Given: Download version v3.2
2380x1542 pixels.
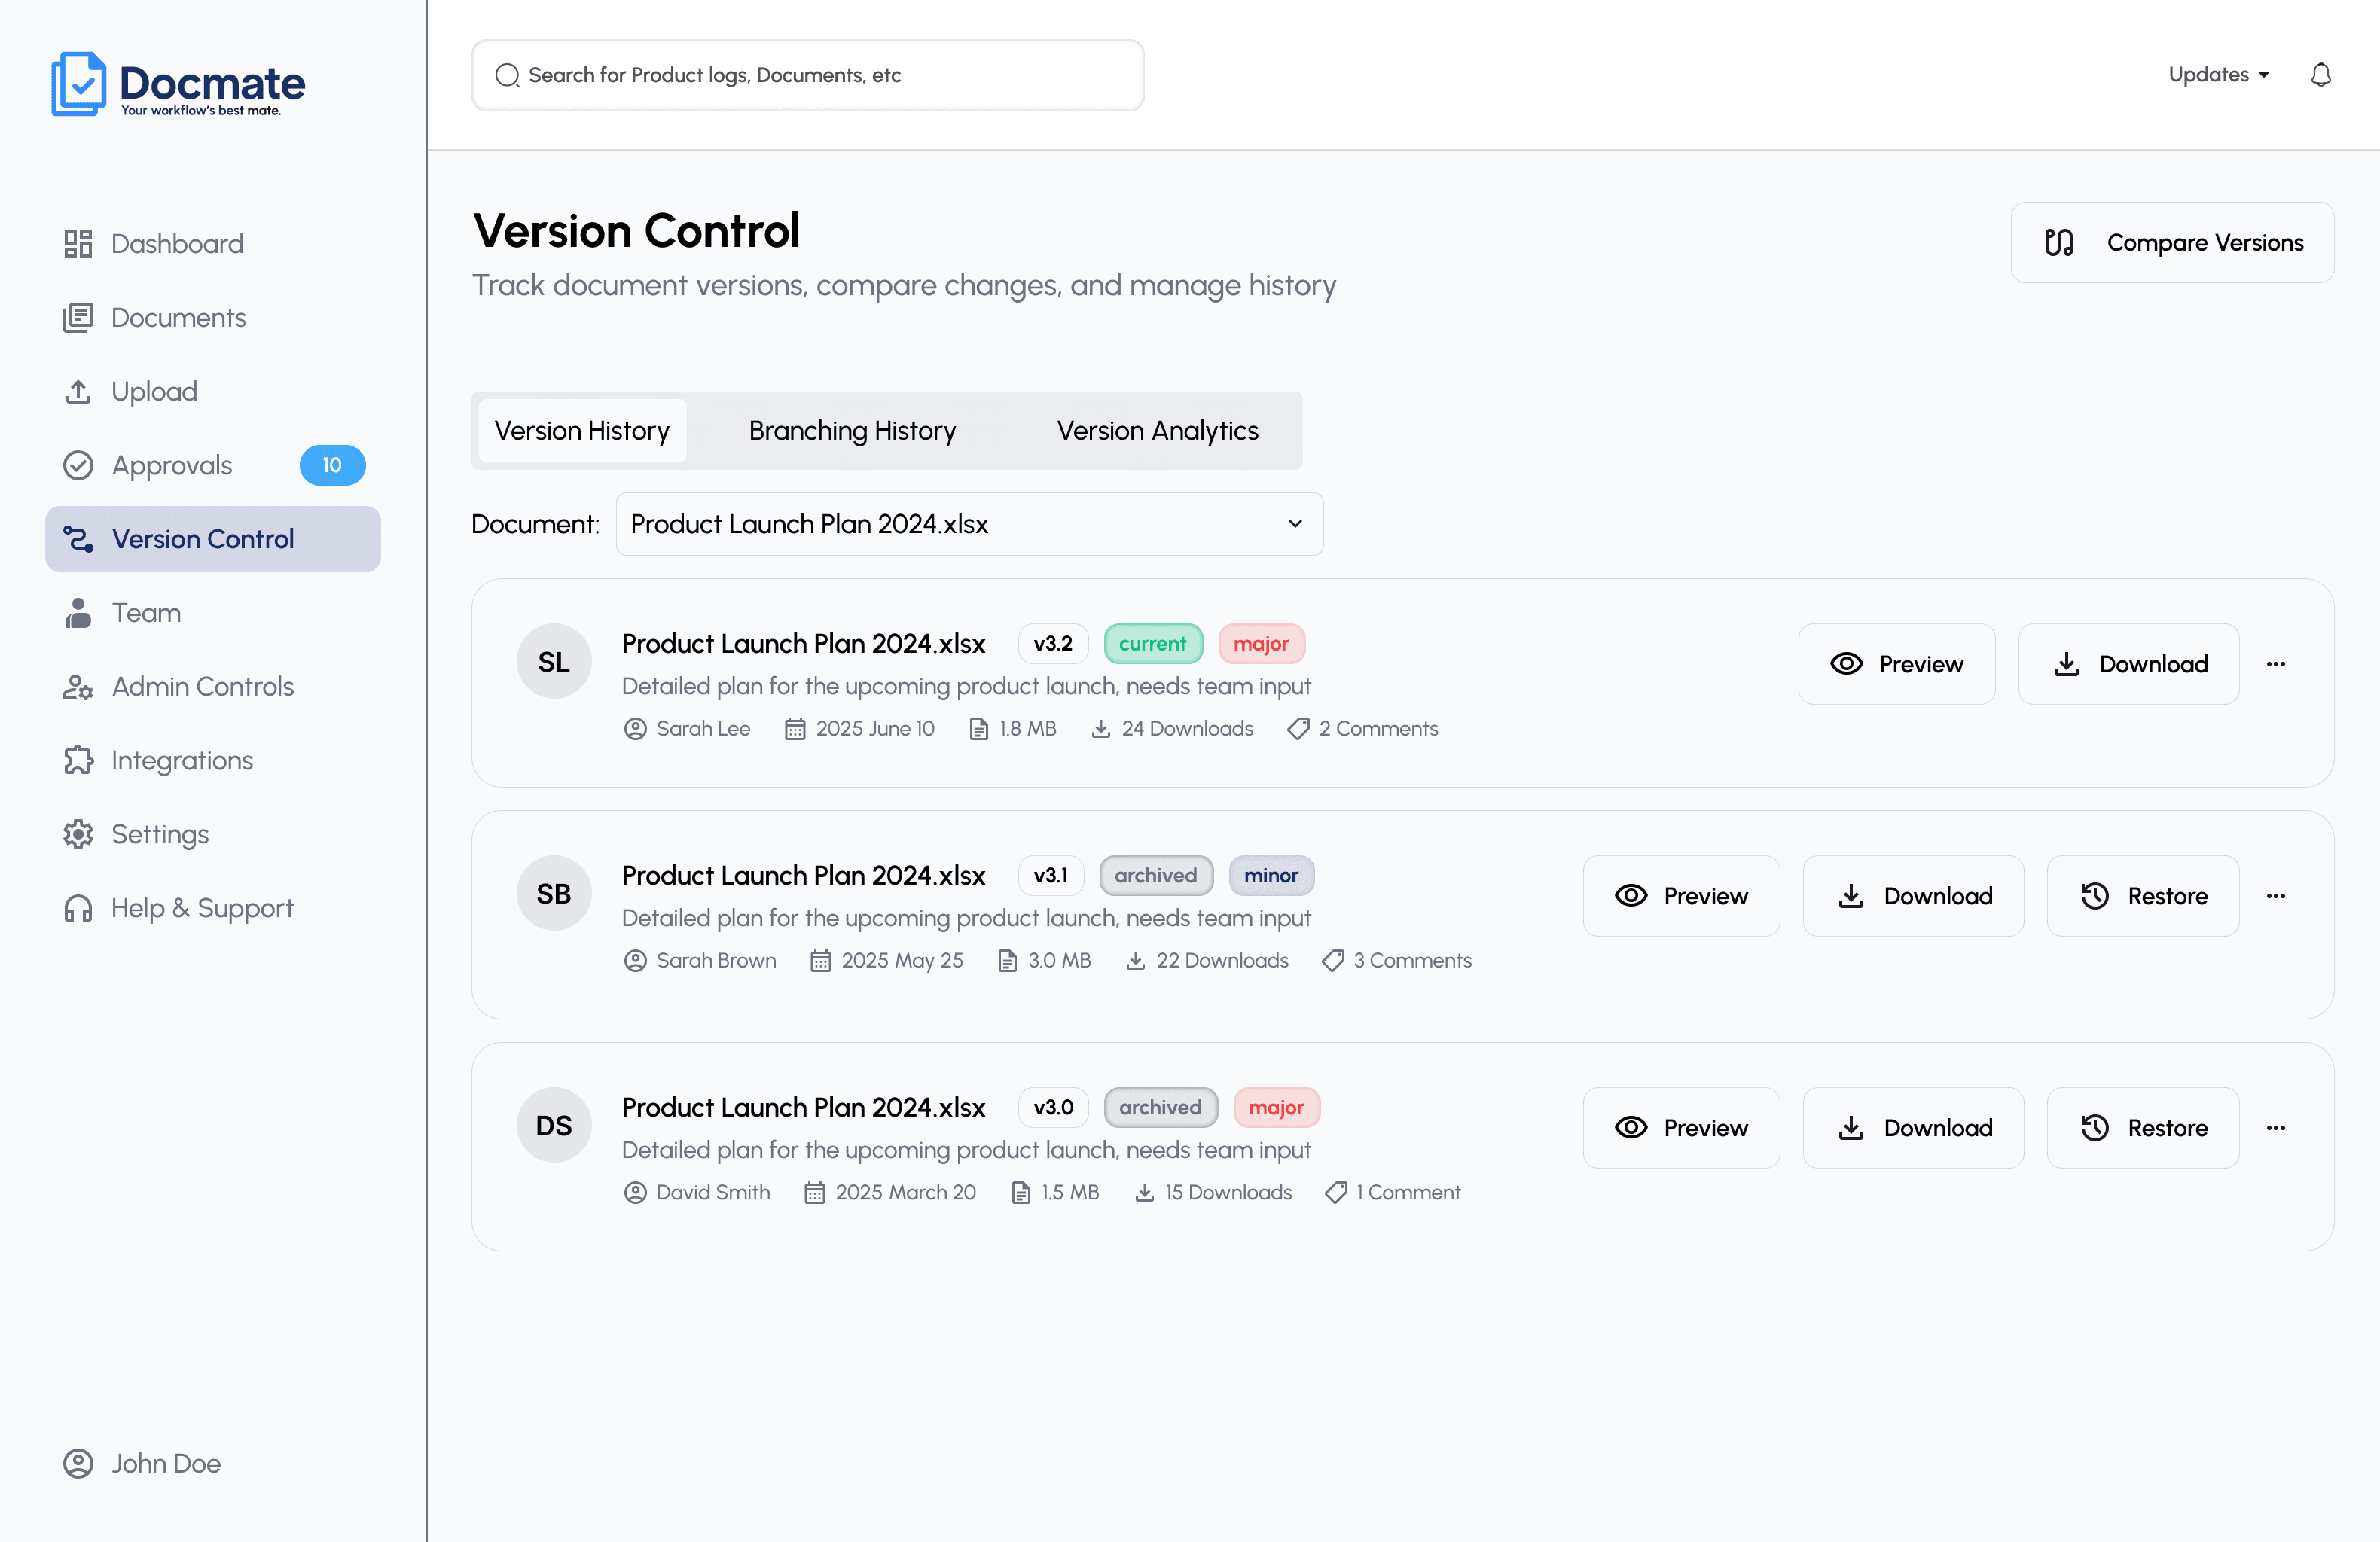Looking at the screenshot, I should click(x=2128, y=664).
